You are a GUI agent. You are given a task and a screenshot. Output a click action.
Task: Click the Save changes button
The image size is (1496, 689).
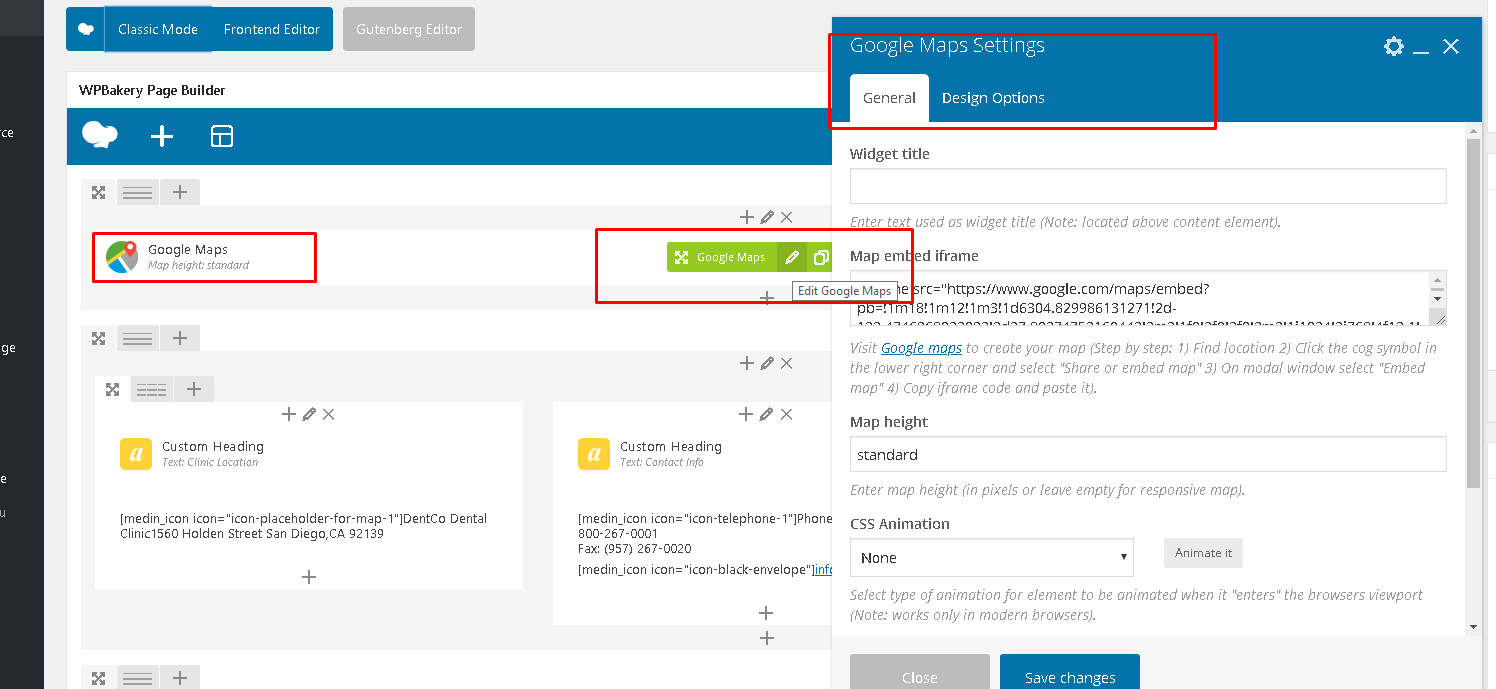(x=1069, y=677)
